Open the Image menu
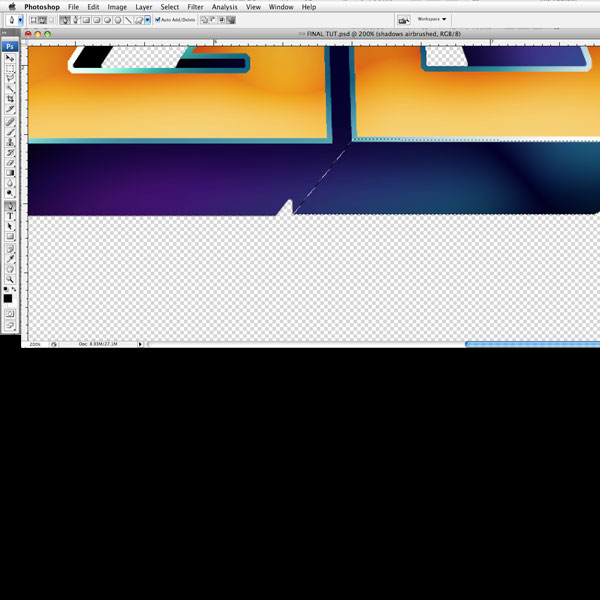 coord(117,7)
